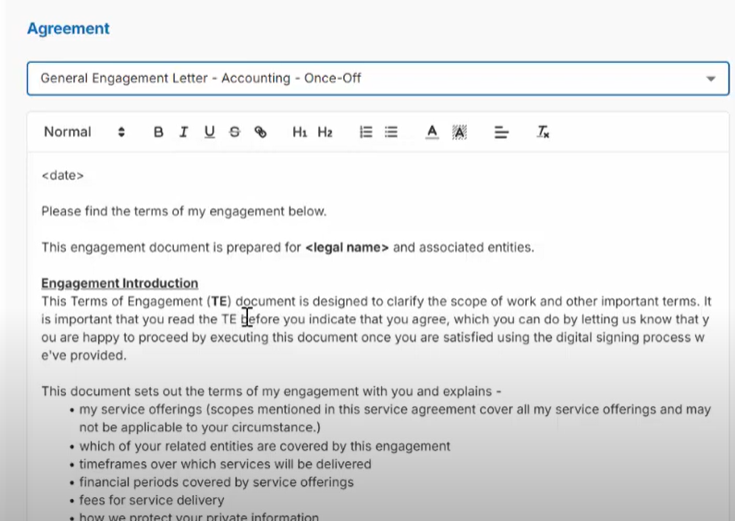This screenshot has width=735, height=521.
Task: Apply underline formatting
Action: coord(209,132)
